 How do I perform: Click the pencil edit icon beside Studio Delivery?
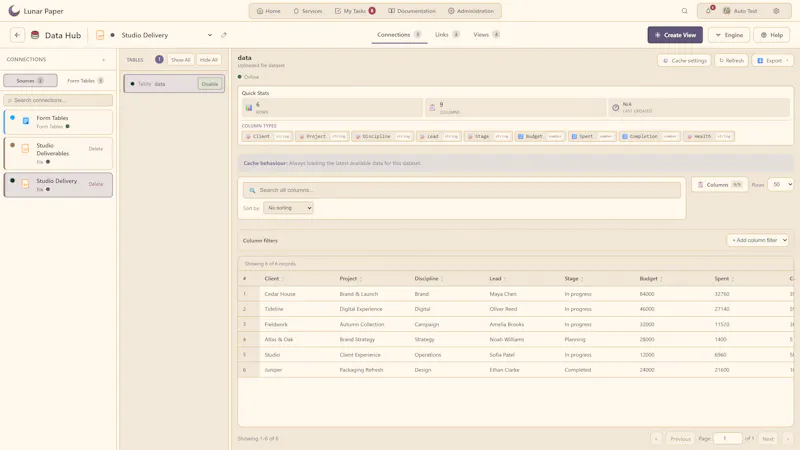pyautogui.click(x=223, y=35)
